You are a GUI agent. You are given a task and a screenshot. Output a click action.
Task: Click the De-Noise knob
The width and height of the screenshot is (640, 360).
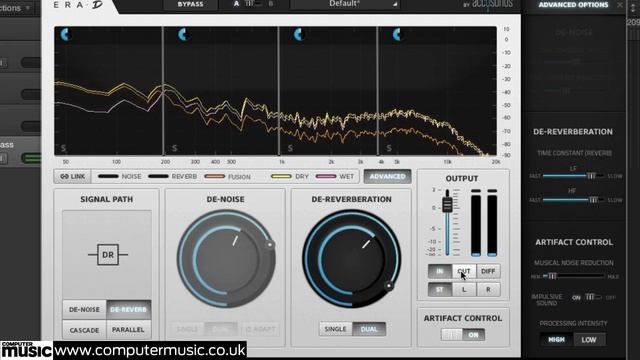coord(226,259)
